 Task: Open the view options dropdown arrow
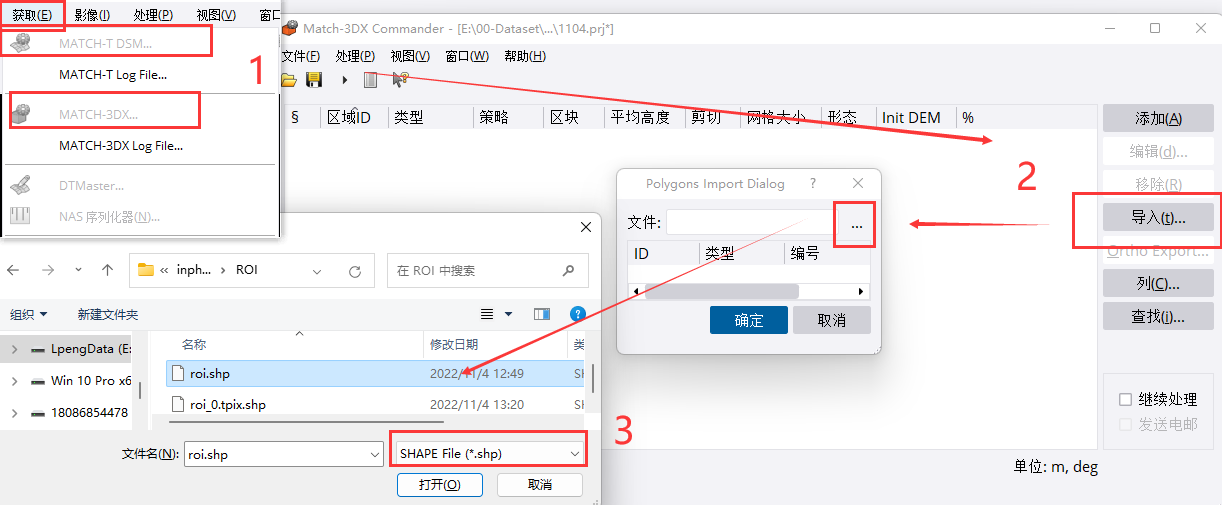(x=508, y=314)
